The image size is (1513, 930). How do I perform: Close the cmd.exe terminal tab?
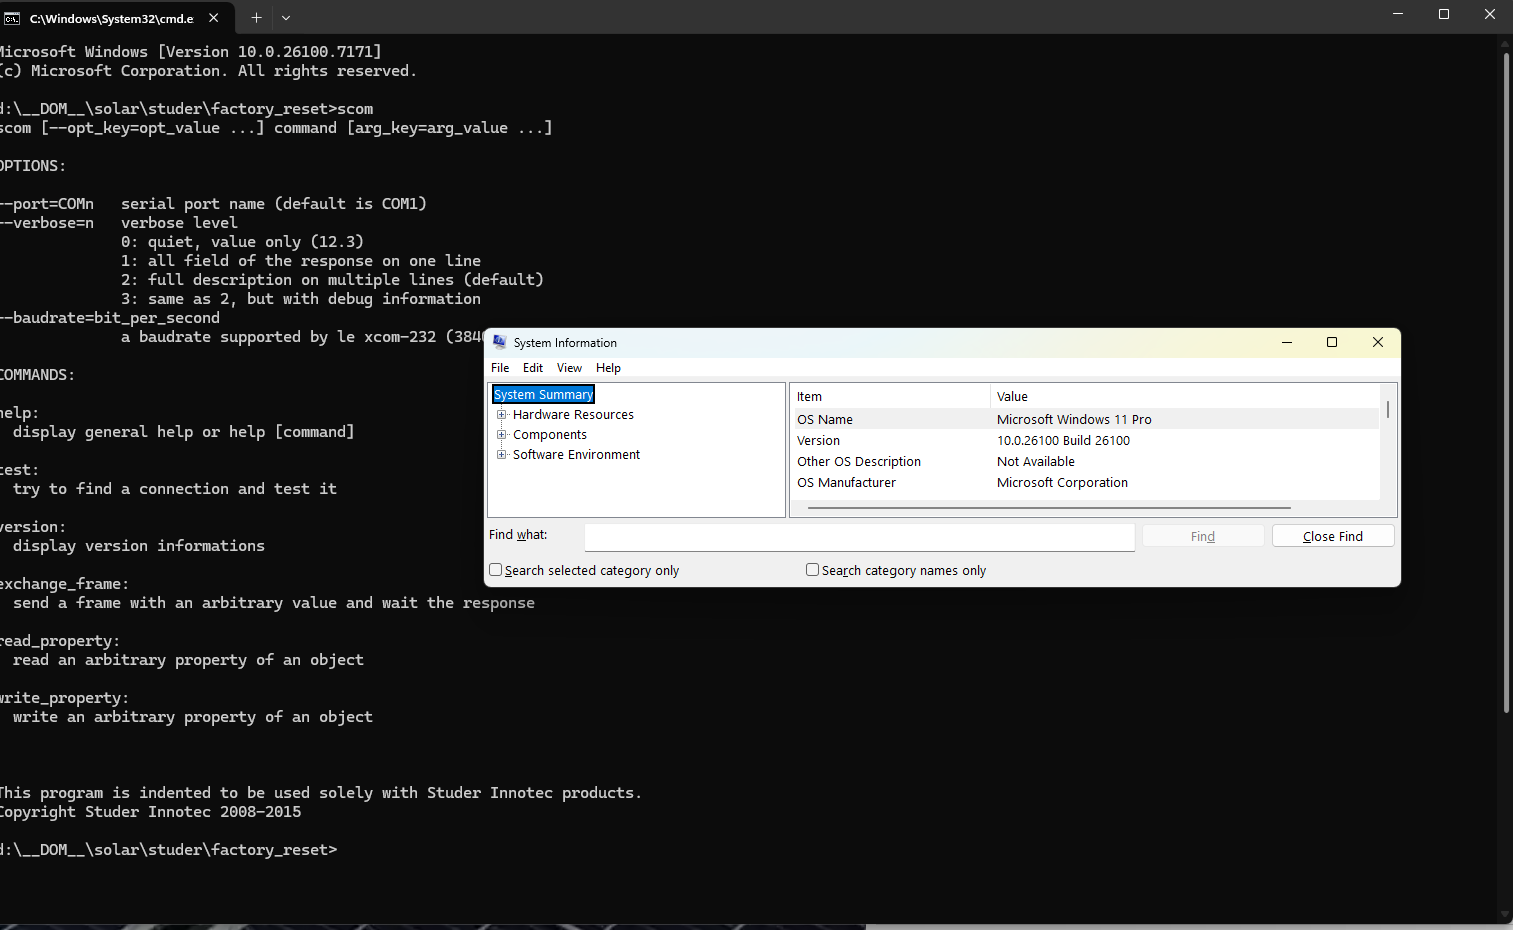tap(213, 18)
